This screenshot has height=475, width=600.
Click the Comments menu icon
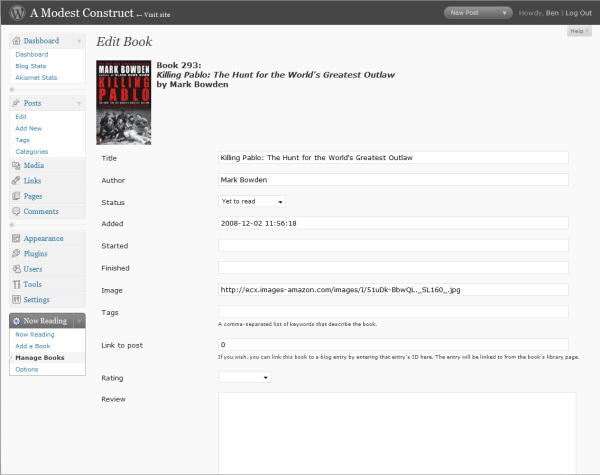17,212
